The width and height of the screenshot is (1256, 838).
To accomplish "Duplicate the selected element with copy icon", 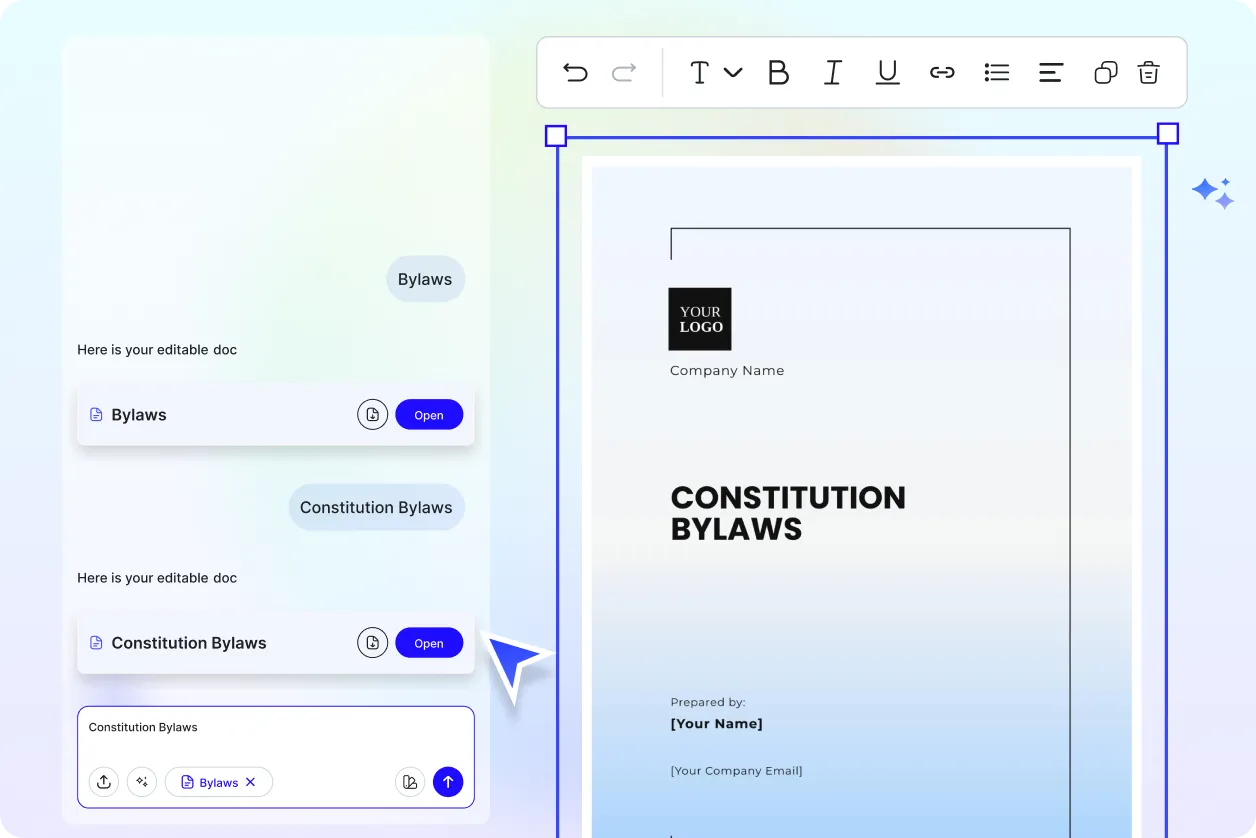I will pyautogui.click(x=1105, y=72).
